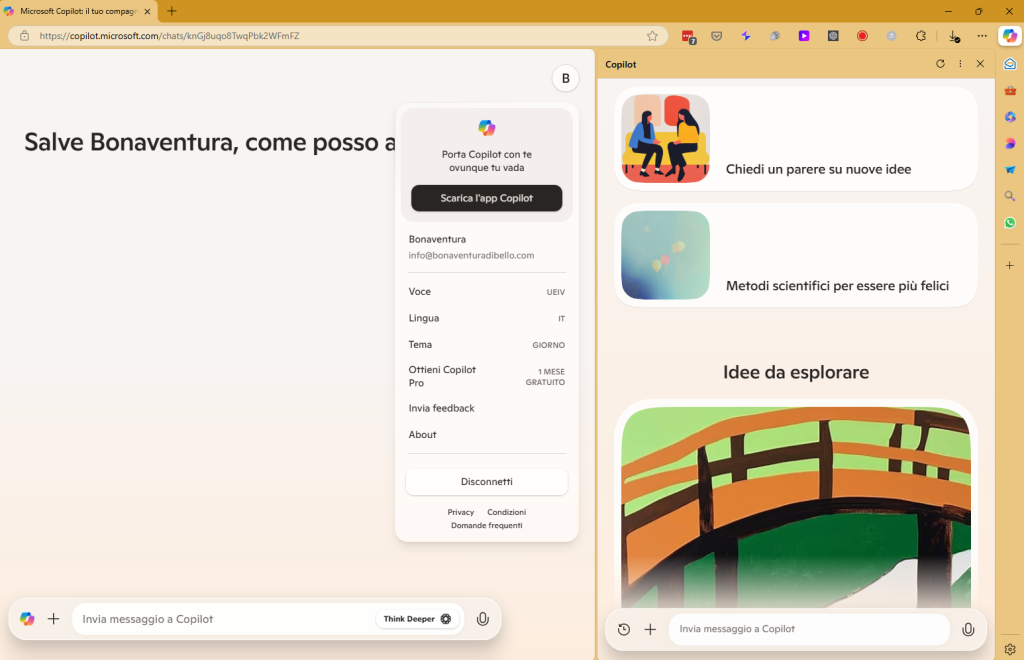Open Copilot sidebar more options menu
Image resolution: width=1024 pixels, height=660 pixels.
pos(960,64)
